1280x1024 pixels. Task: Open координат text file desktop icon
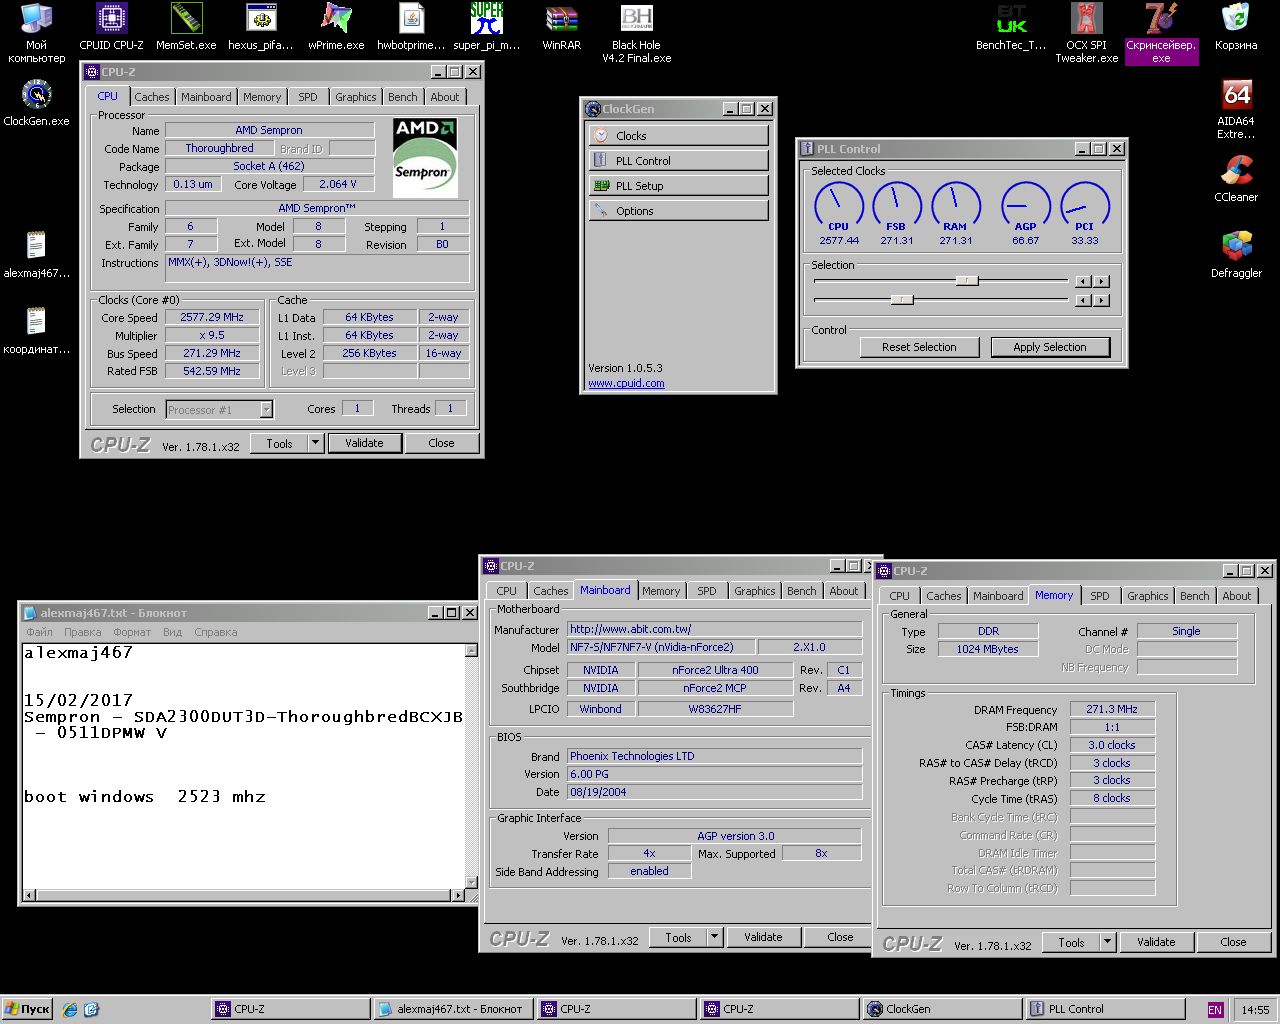[x=36, y=331]
